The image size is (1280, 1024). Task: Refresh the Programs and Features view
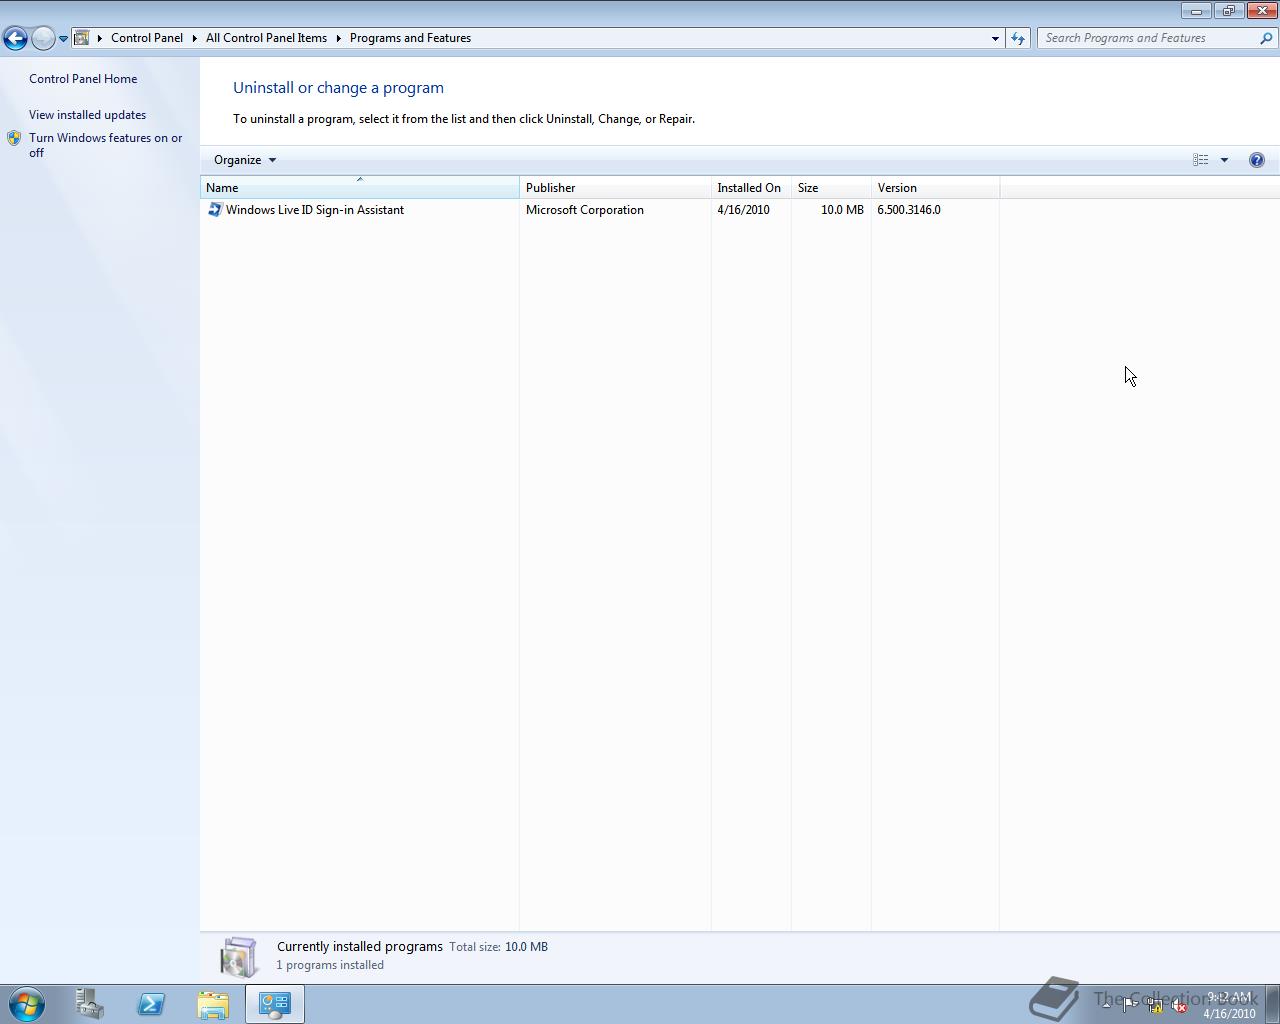pyautogui.click(x=1018, y=38)
